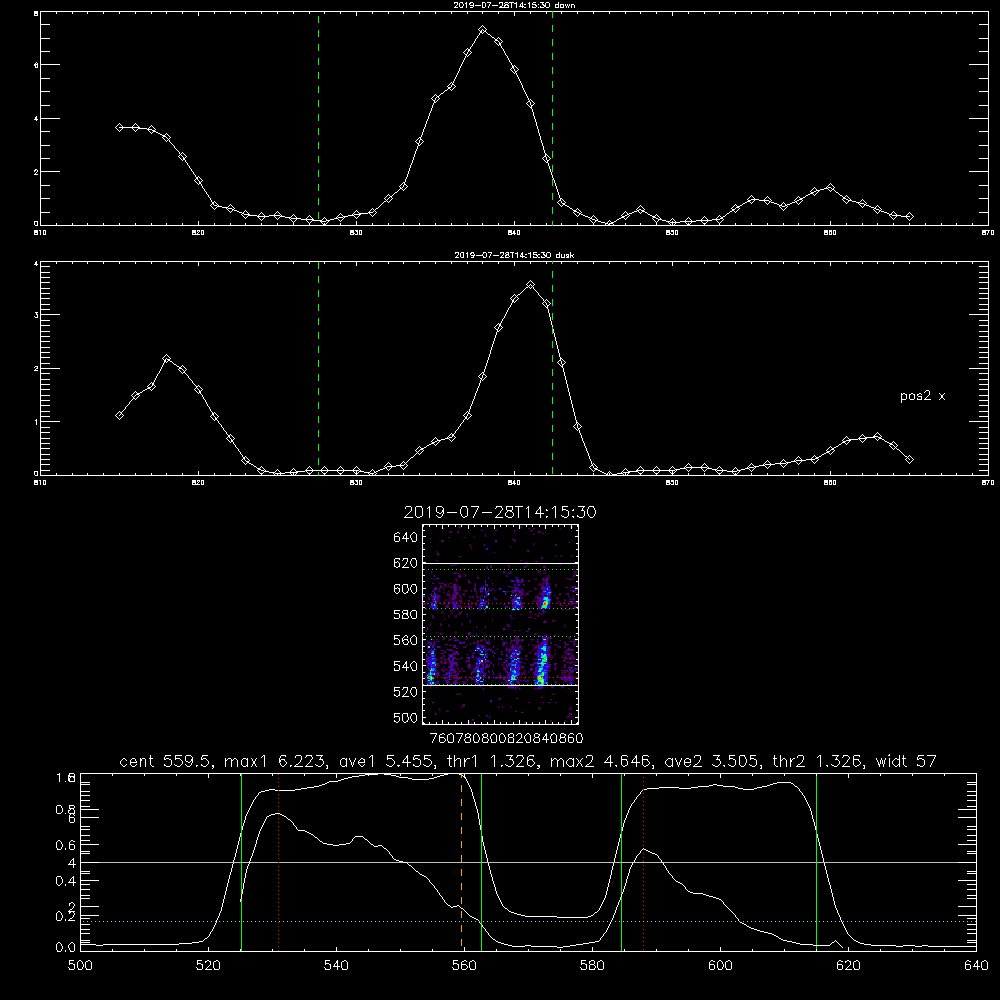Click the y-axis label 0.0 on bottom plot
Viewport: 1000px width, 1000px height.
65,948
